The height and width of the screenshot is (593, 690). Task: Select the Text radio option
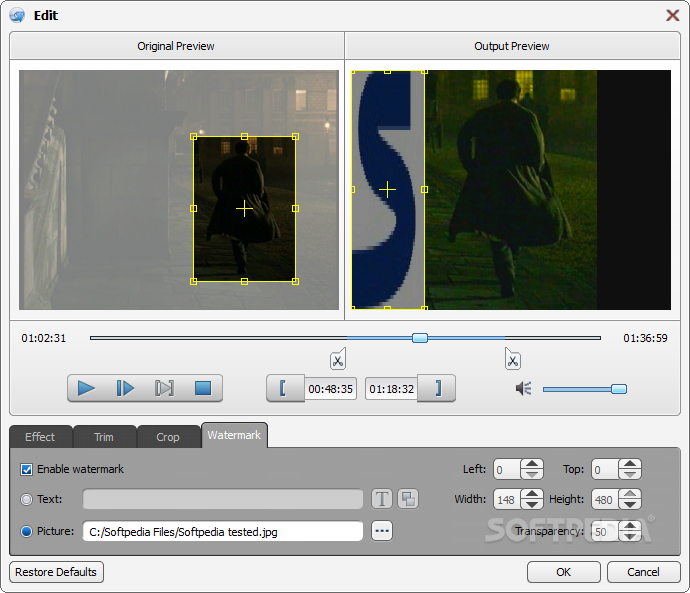(x=26, y=499)
